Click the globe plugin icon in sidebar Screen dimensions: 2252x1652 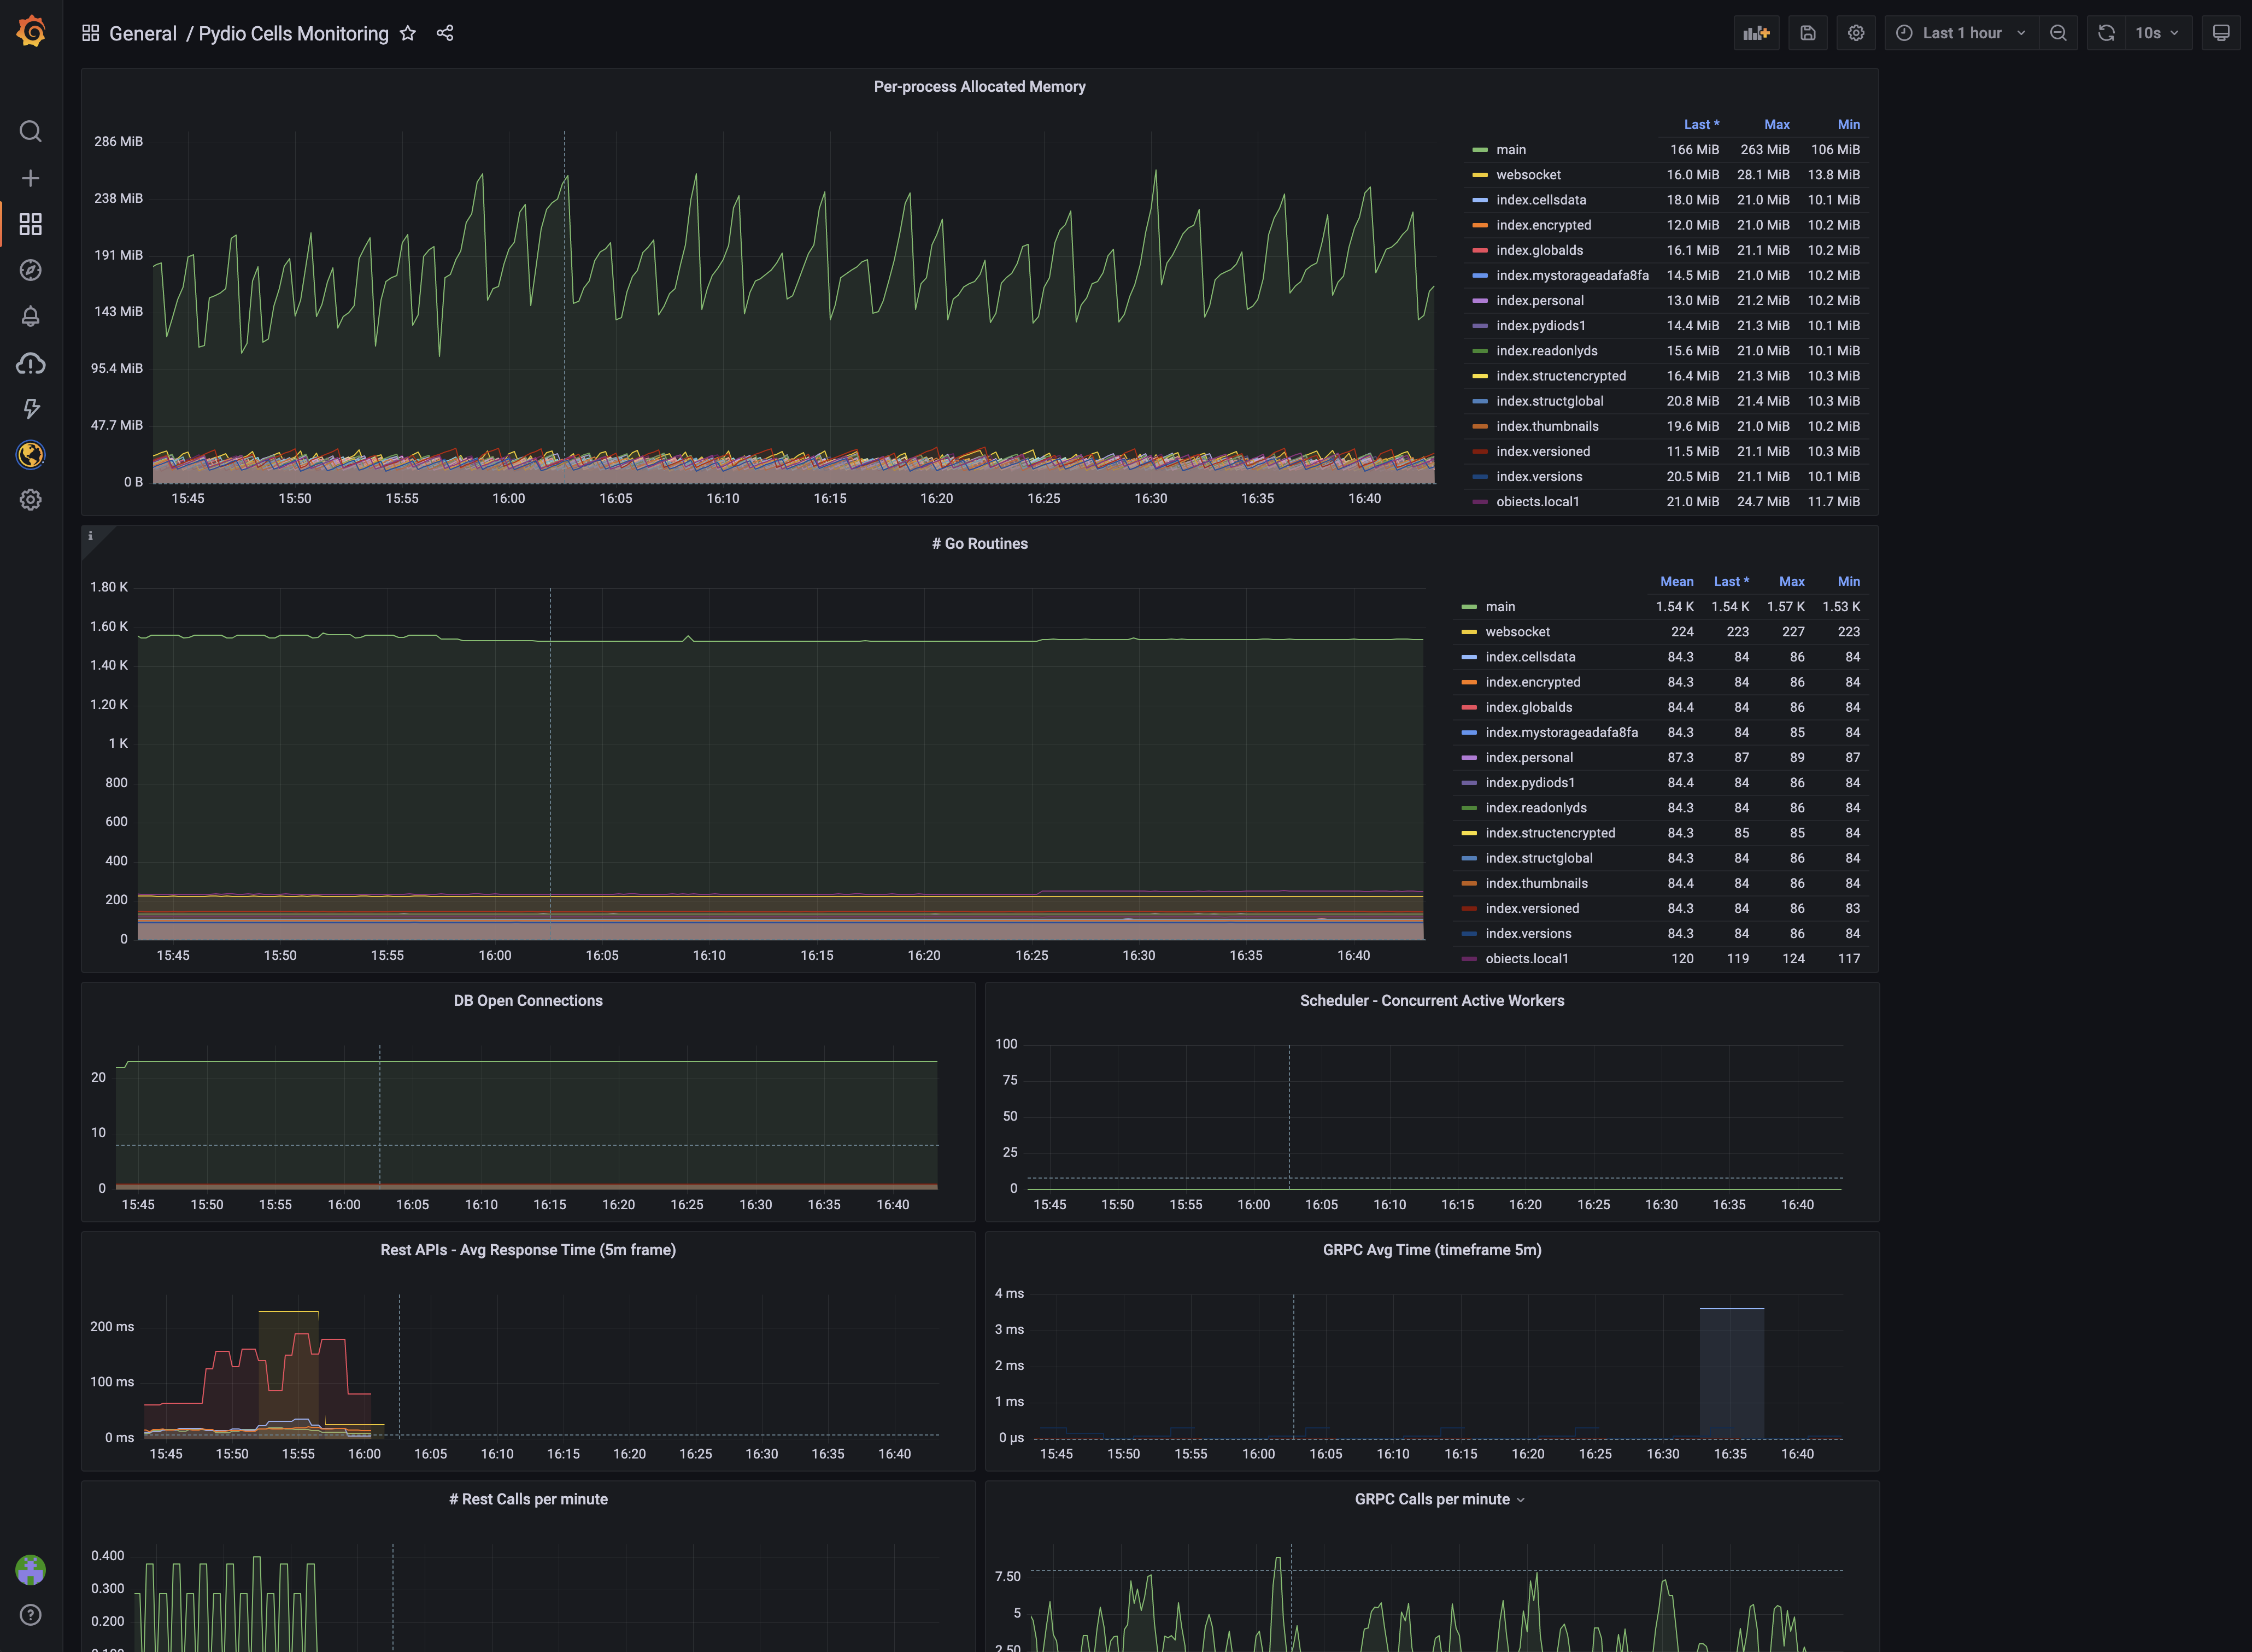pyautogui.click(x=31, y=454)
